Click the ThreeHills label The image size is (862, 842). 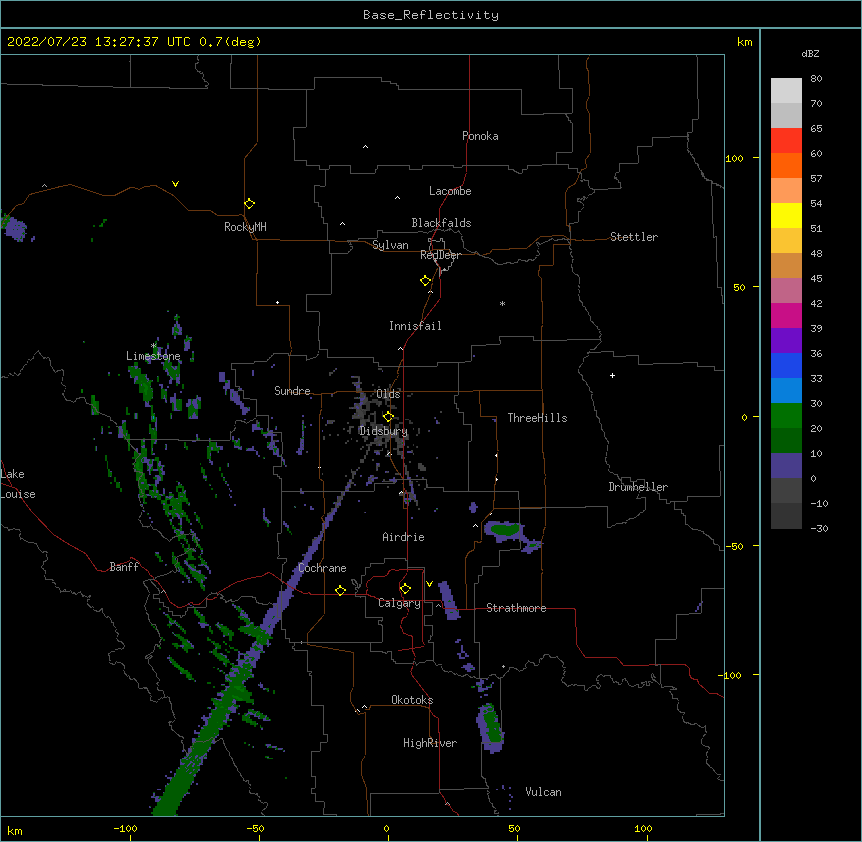pyautogui.click(x=537, y=418)
